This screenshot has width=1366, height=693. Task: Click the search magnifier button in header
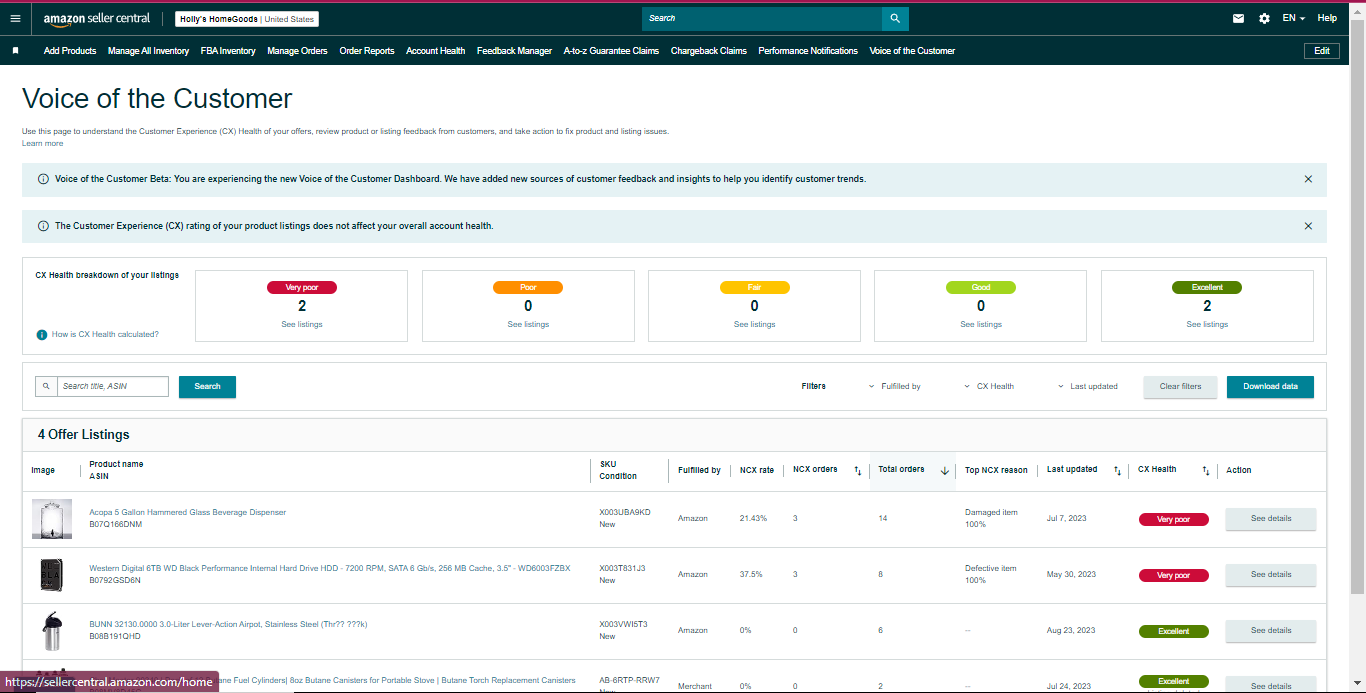click(x=895, y=18)
